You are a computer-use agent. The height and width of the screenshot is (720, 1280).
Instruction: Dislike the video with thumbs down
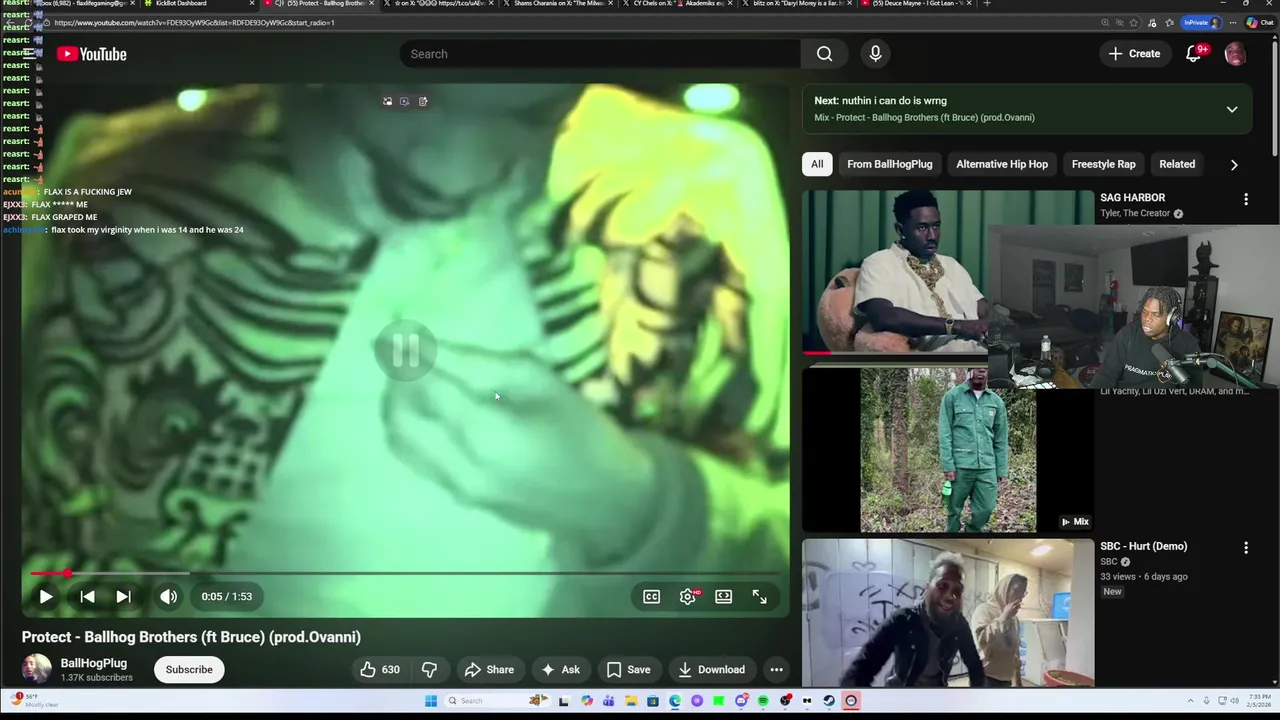click(x=429, y=670)
